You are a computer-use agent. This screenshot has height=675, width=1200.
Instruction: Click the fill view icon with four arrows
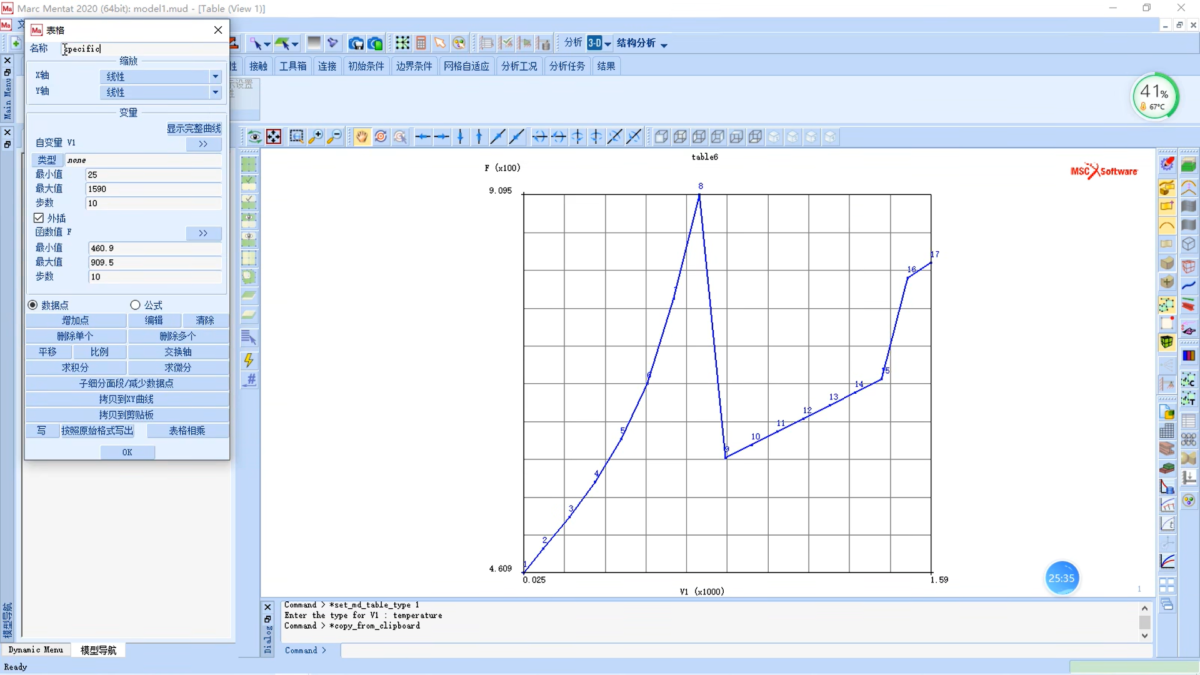[x=273, y=136]
